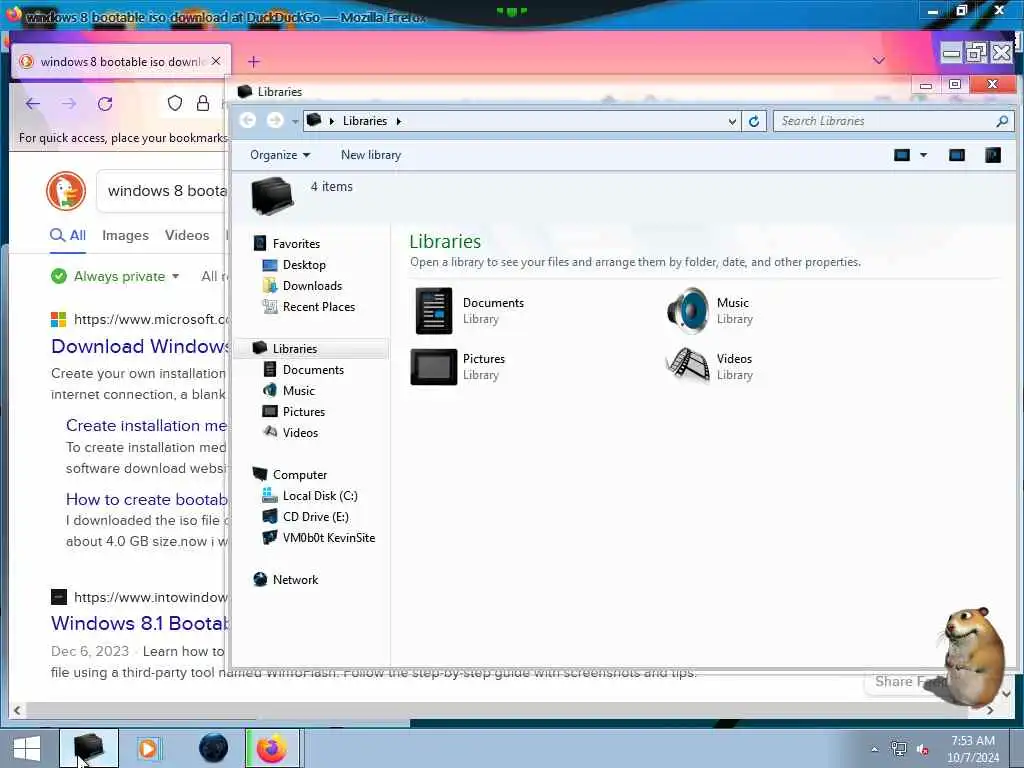Open Windows 8.1 Bootable result link
This screenshot has height=768, width=1024.
[x=140, y=623]
